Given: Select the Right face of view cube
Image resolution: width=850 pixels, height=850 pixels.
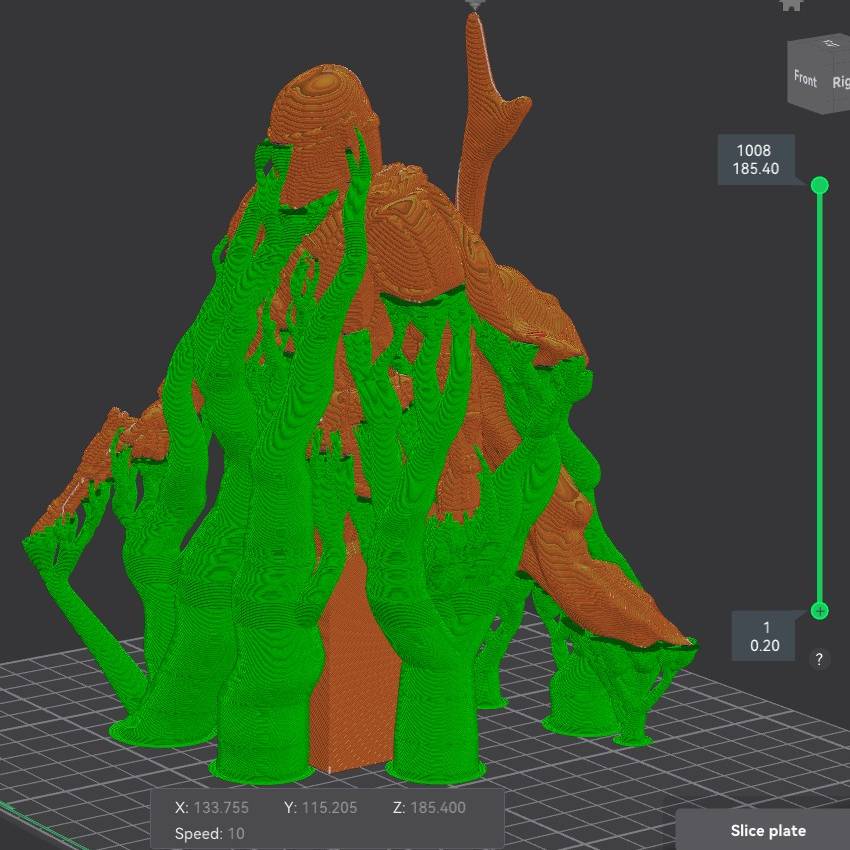Looking at the screenshot, I should pos(840,81).
